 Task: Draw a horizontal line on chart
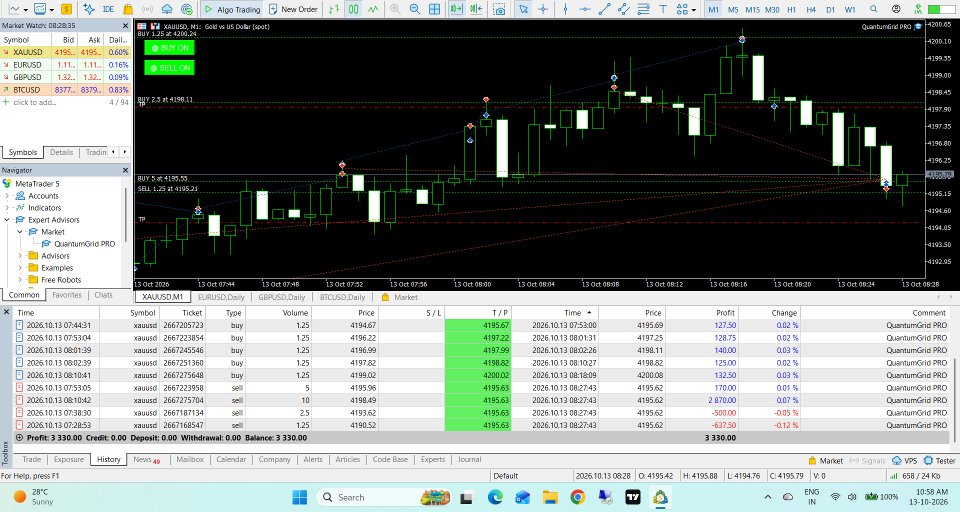[585, 9]
